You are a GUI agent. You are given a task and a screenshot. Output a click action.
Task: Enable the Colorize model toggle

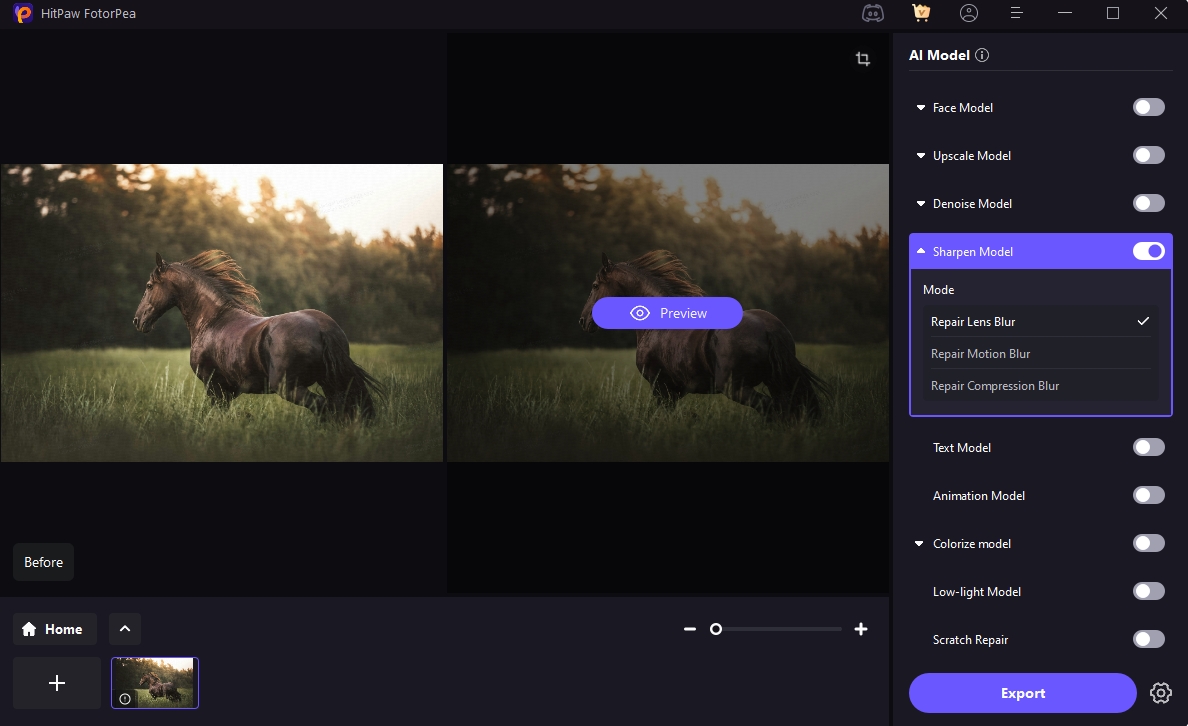point(1149,543)
